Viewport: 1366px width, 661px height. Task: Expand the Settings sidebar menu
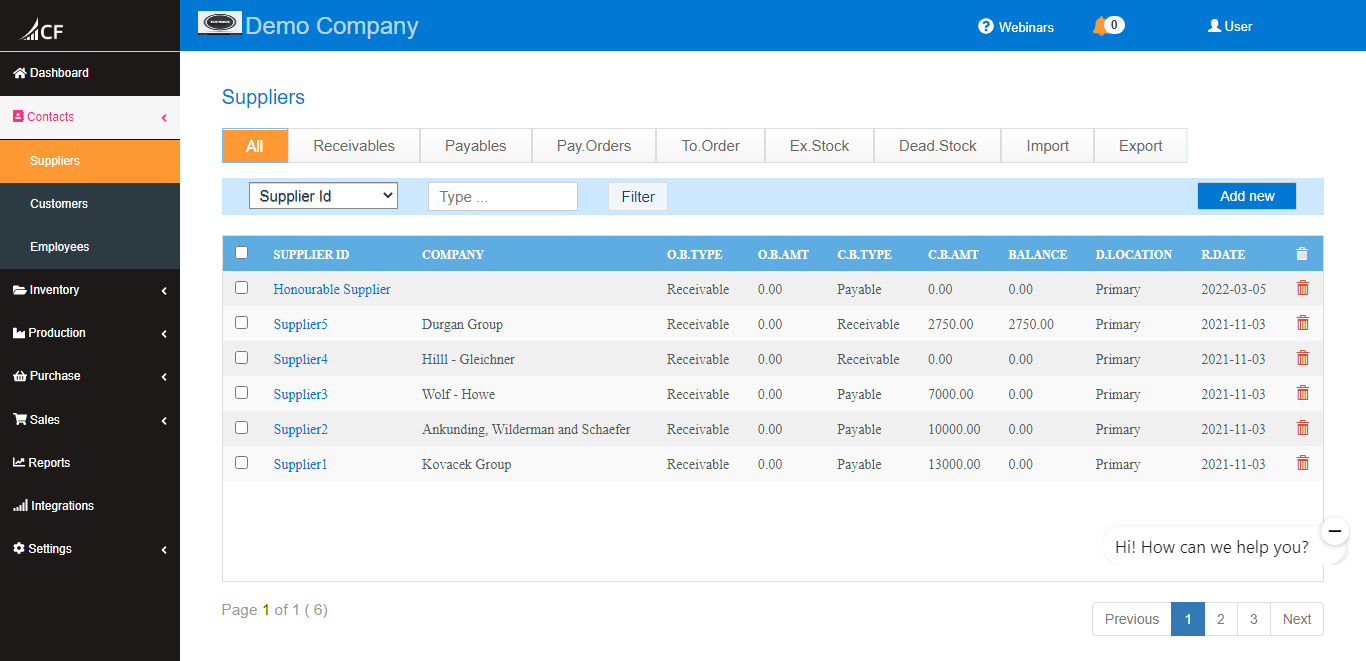point(89,549)
